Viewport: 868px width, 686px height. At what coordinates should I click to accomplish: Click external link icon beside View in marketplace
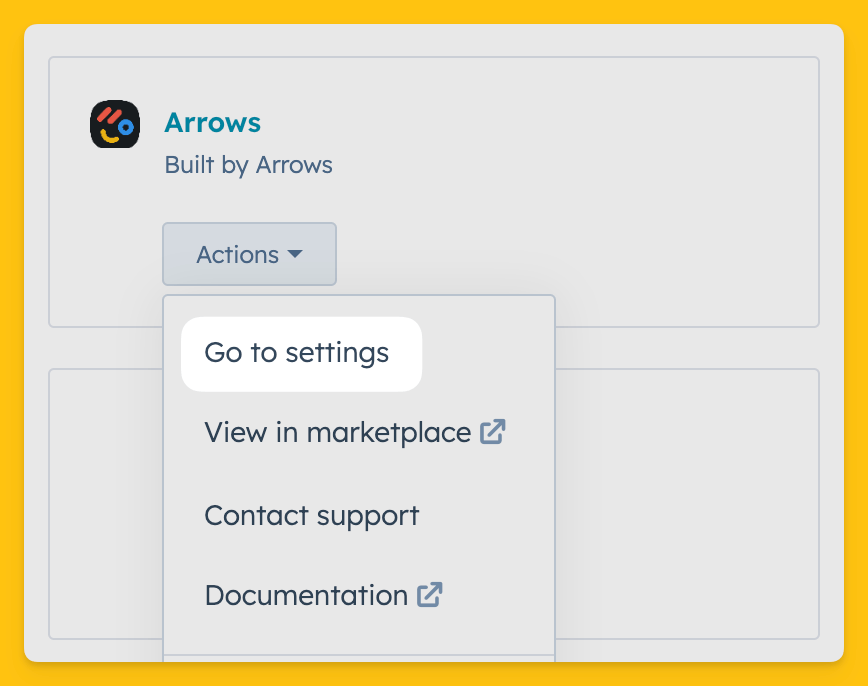pyautogui.click(x=493, y=432)
